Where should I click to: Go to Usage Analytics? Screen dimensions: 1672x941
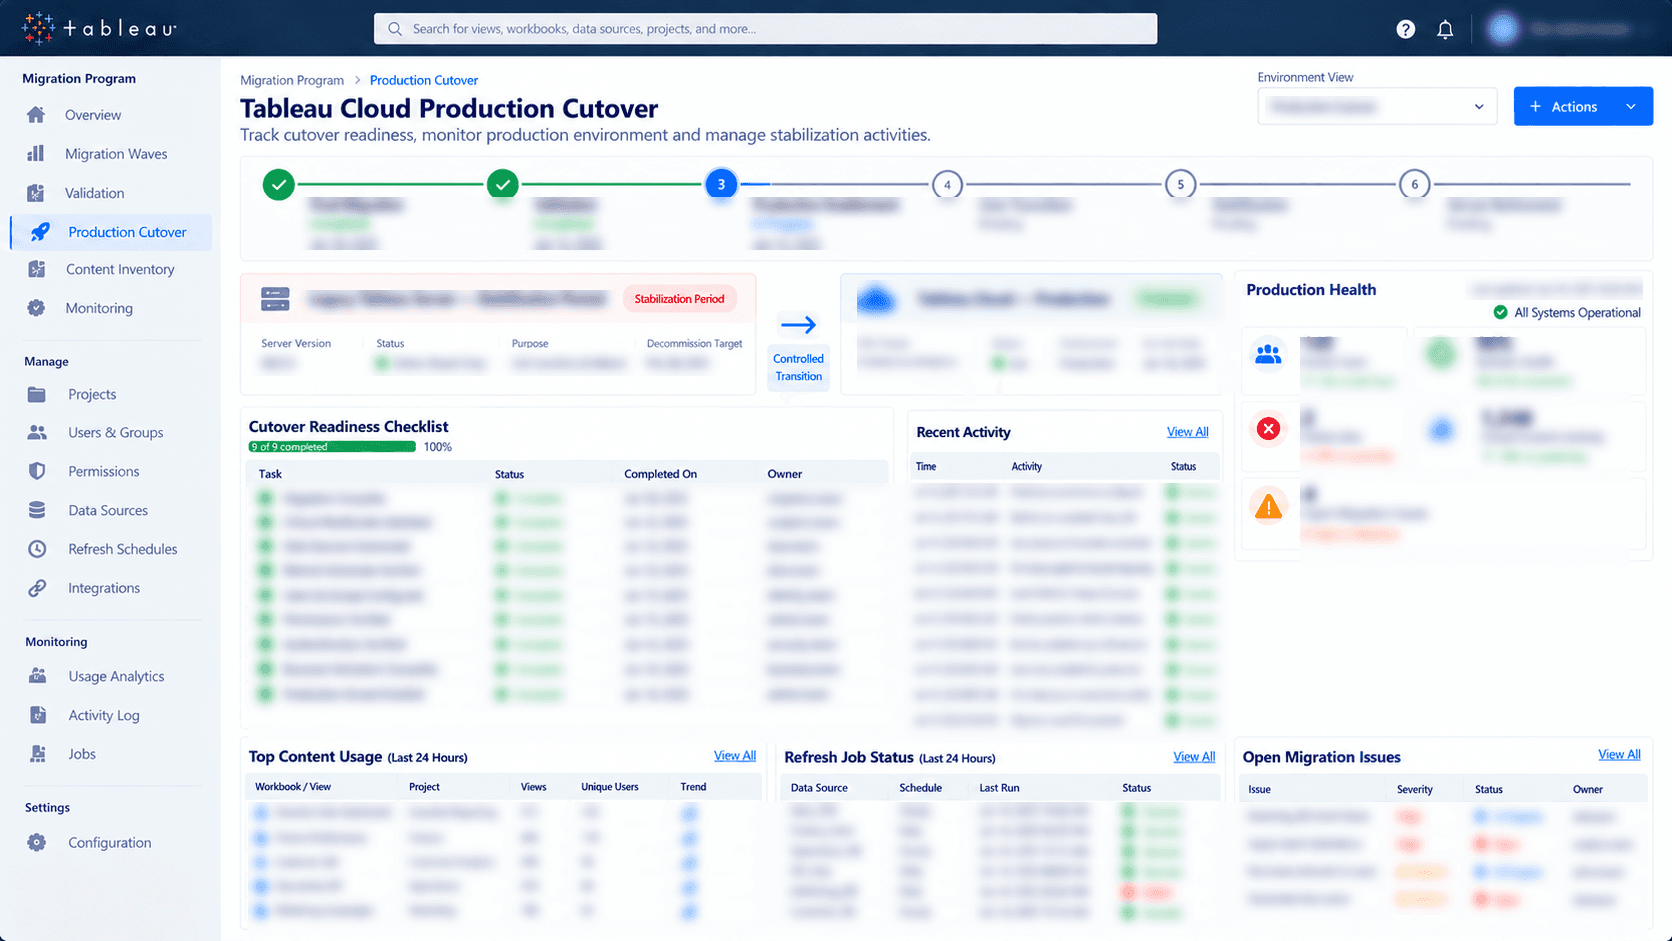pos(116,676)
